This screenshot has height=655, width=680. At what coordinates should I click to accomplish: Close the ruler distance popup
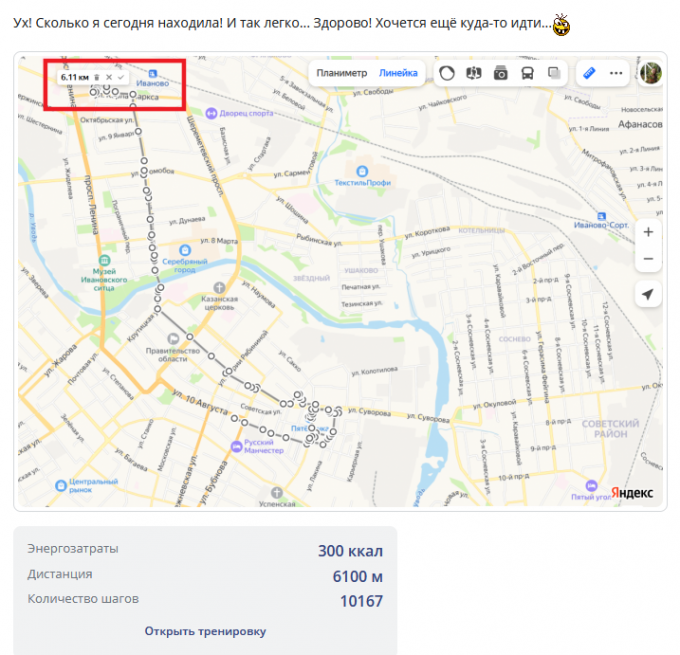(109, 77)
